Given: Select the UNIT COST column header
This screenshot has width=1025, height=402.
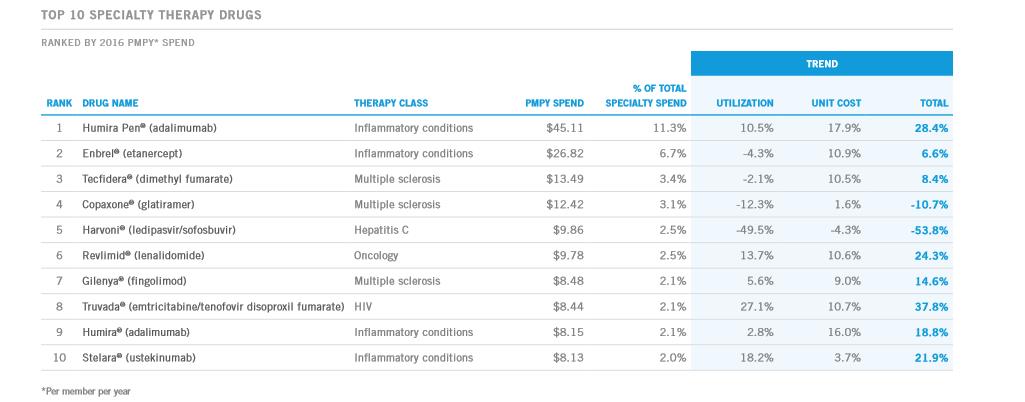Looking at the screenshot, I should click(836, 103).
